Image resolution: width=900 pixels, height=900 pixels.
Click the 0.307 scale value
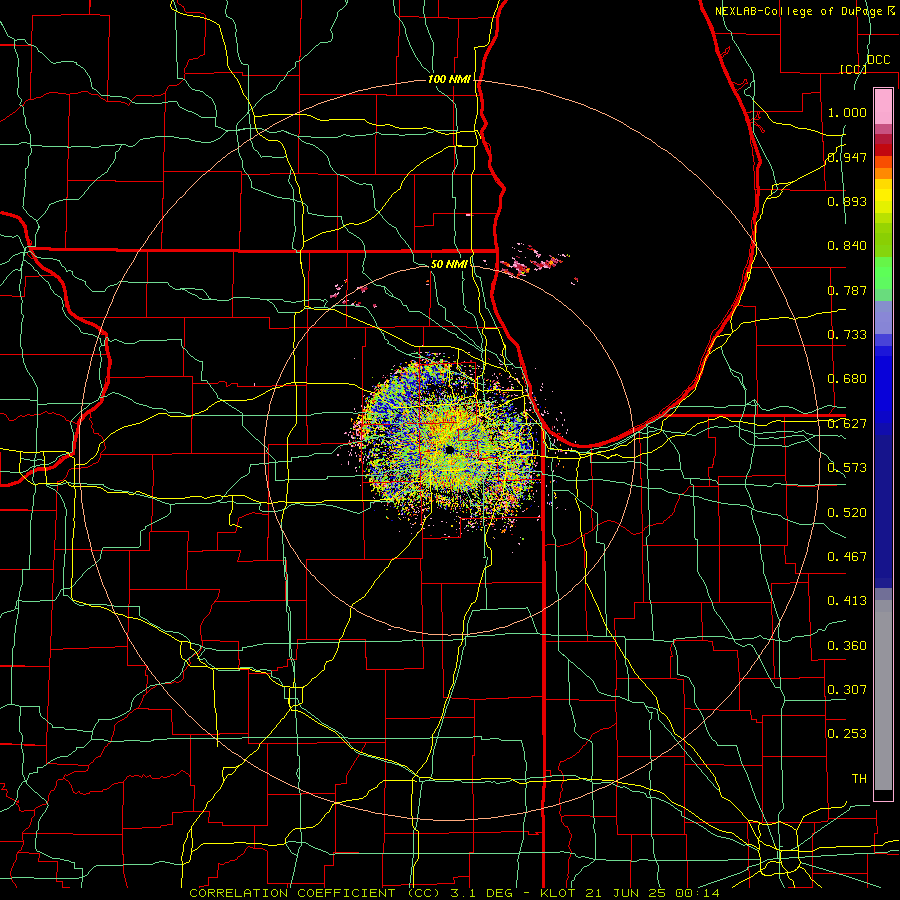847,690
